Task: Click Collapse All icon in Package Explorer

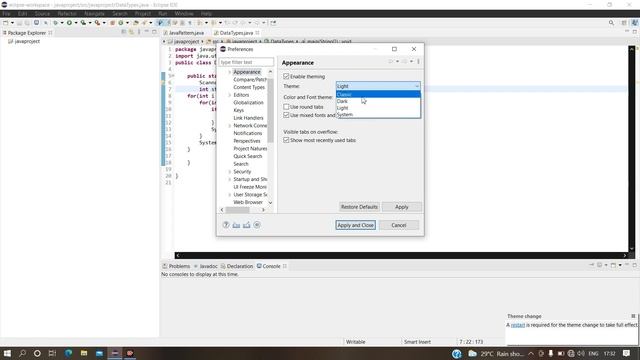Action: click(124, 32)
